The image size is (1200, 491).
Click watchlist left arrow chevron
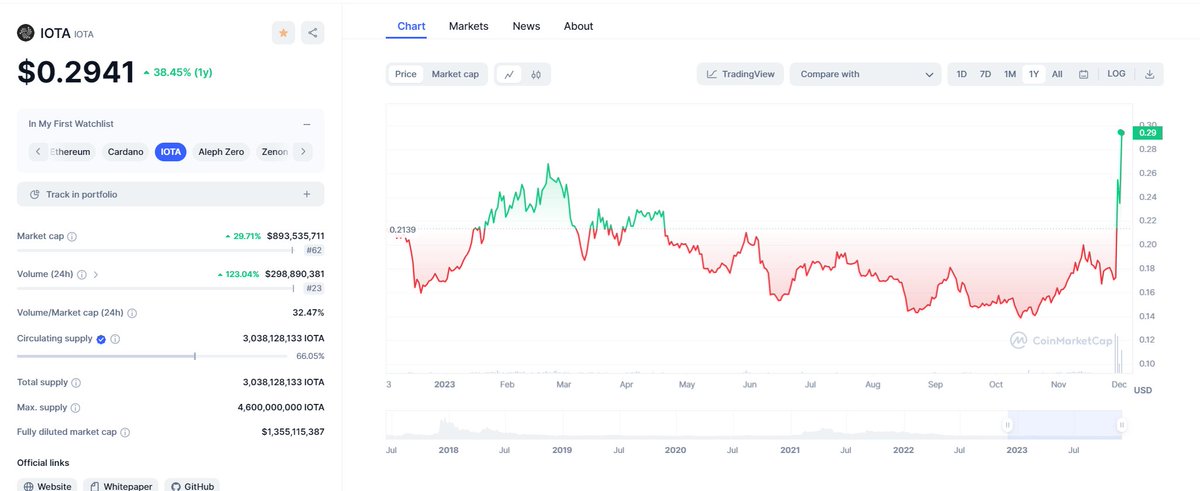click(38, 152)
